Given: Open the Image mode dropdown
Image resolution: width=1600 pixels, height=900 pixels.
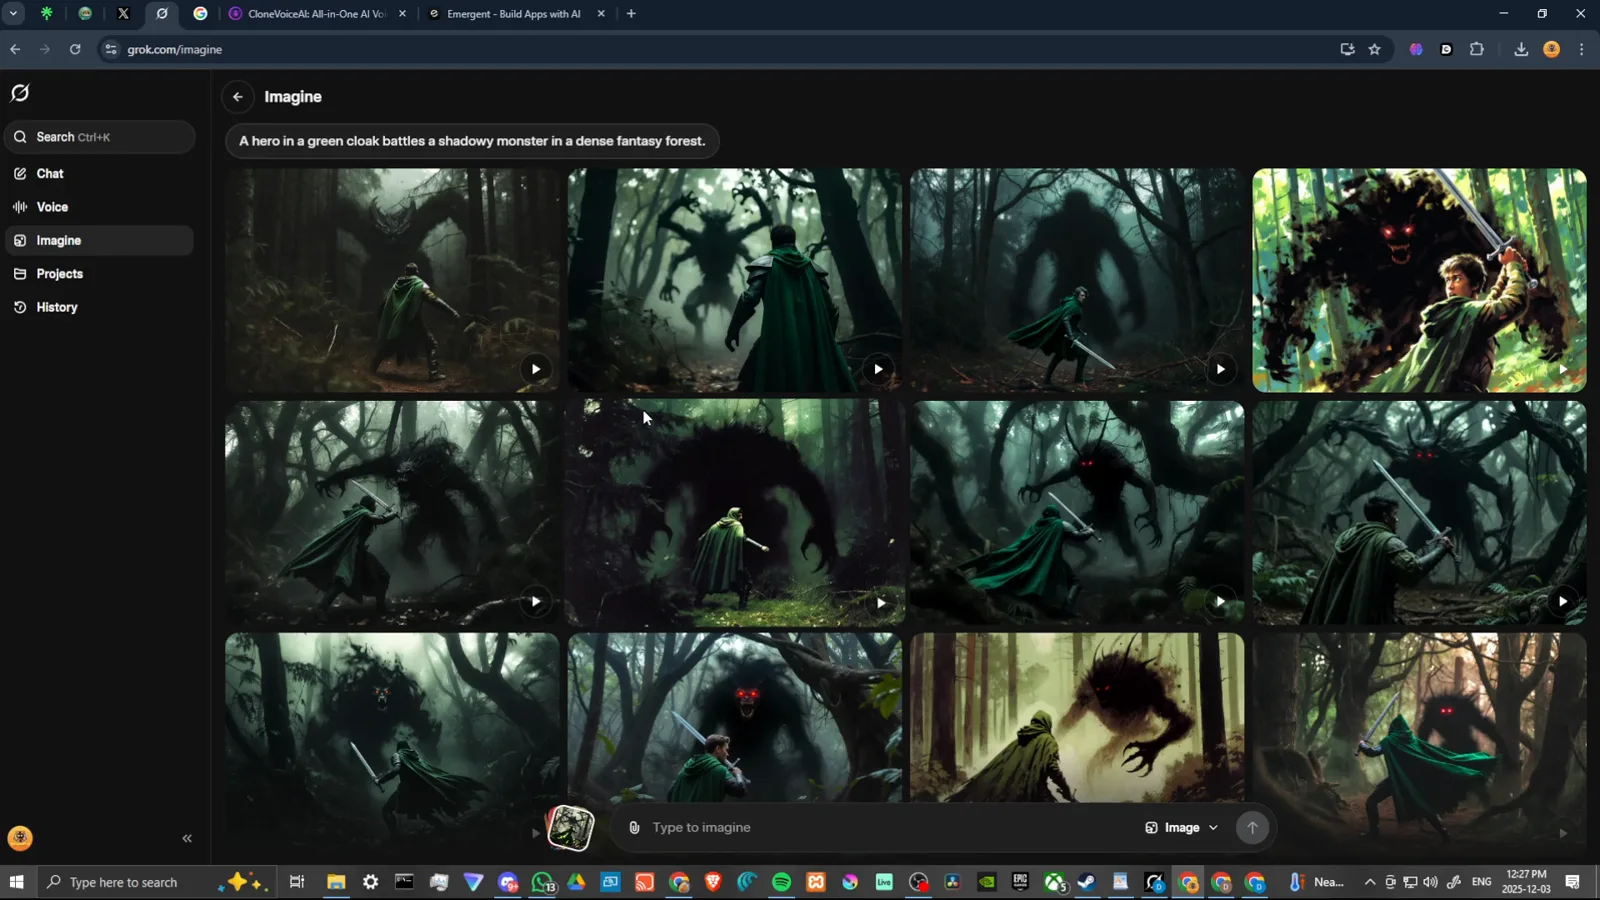Looking at the screenshot, I should tap(1182, 828).
